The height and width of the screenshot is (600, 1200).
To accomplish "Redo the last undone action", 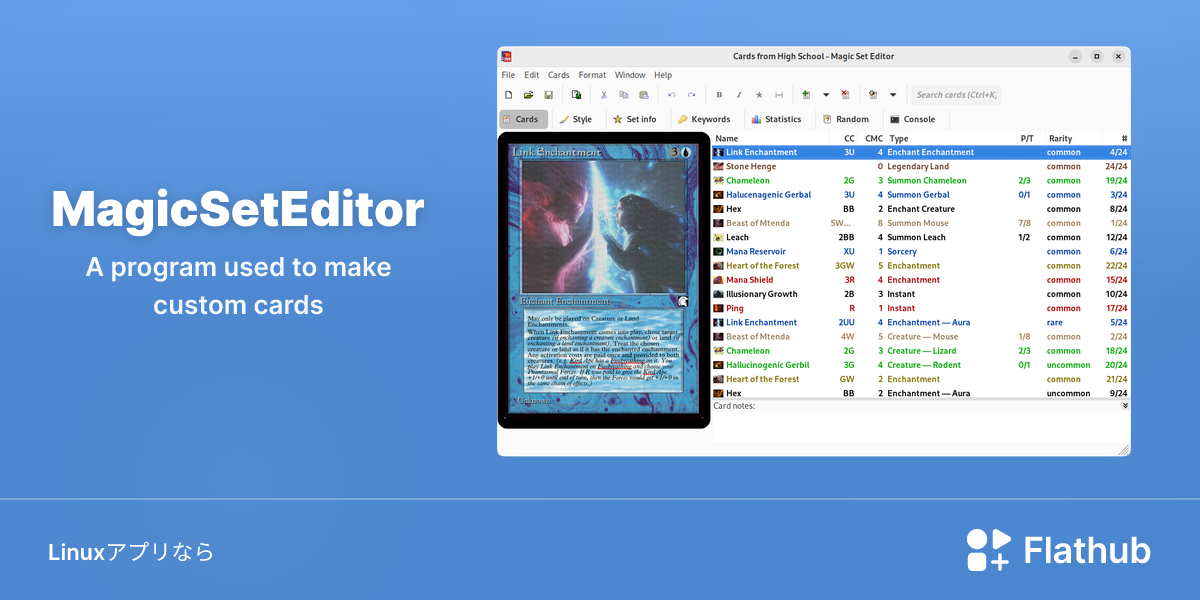I will 691,95.
